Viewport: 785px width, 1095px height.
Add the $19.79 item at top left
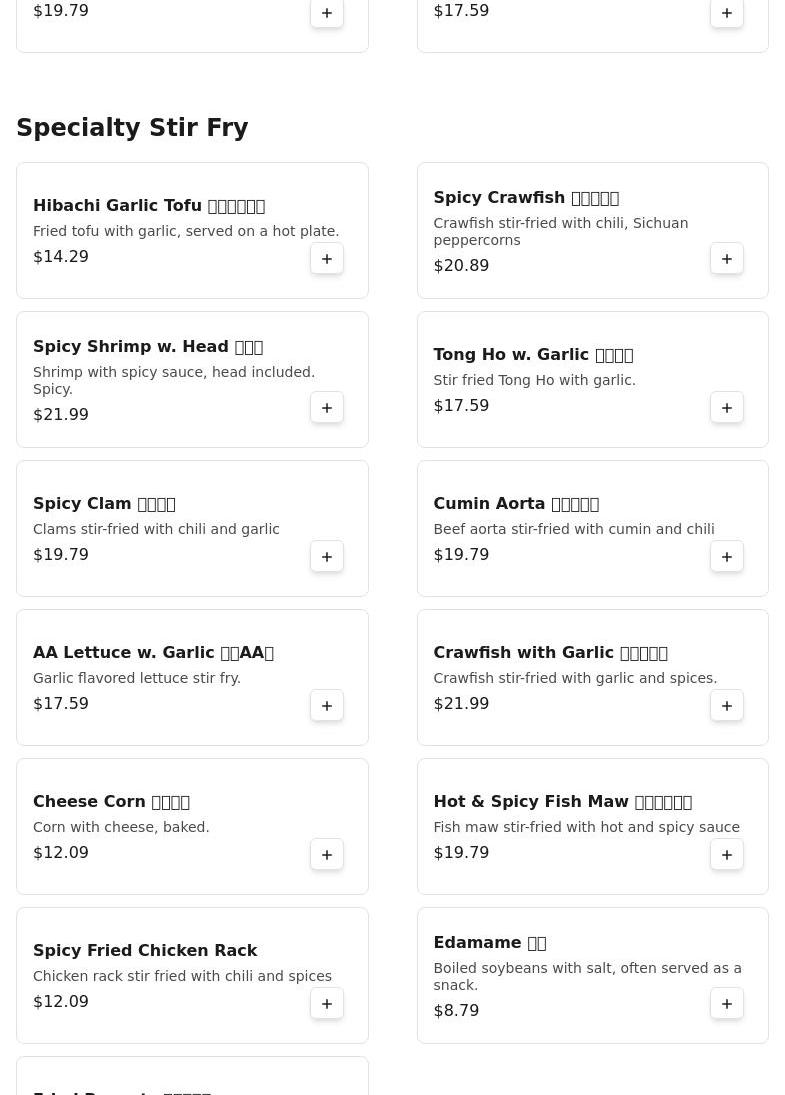pos(327,13)
